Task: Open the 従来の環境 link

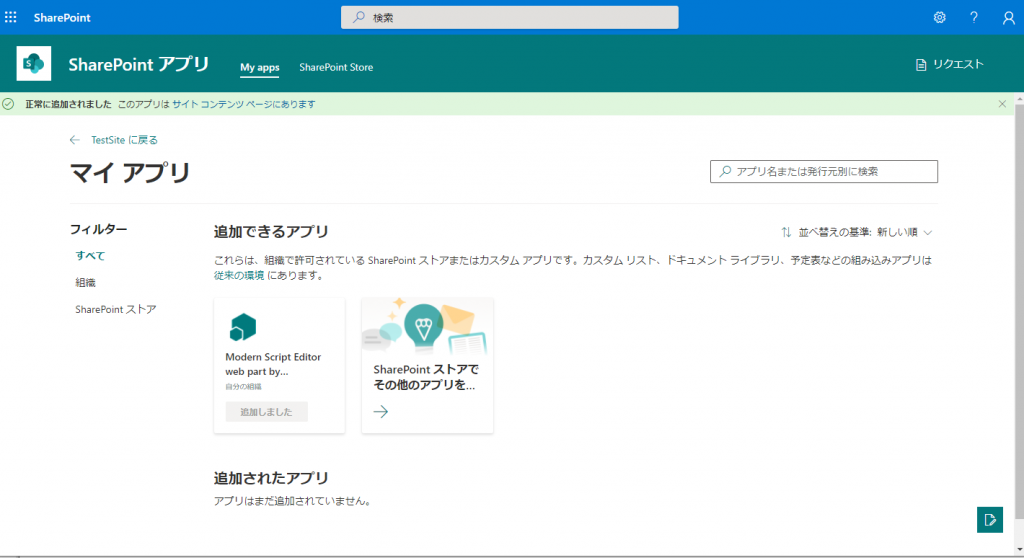Action: pos(239,275)
